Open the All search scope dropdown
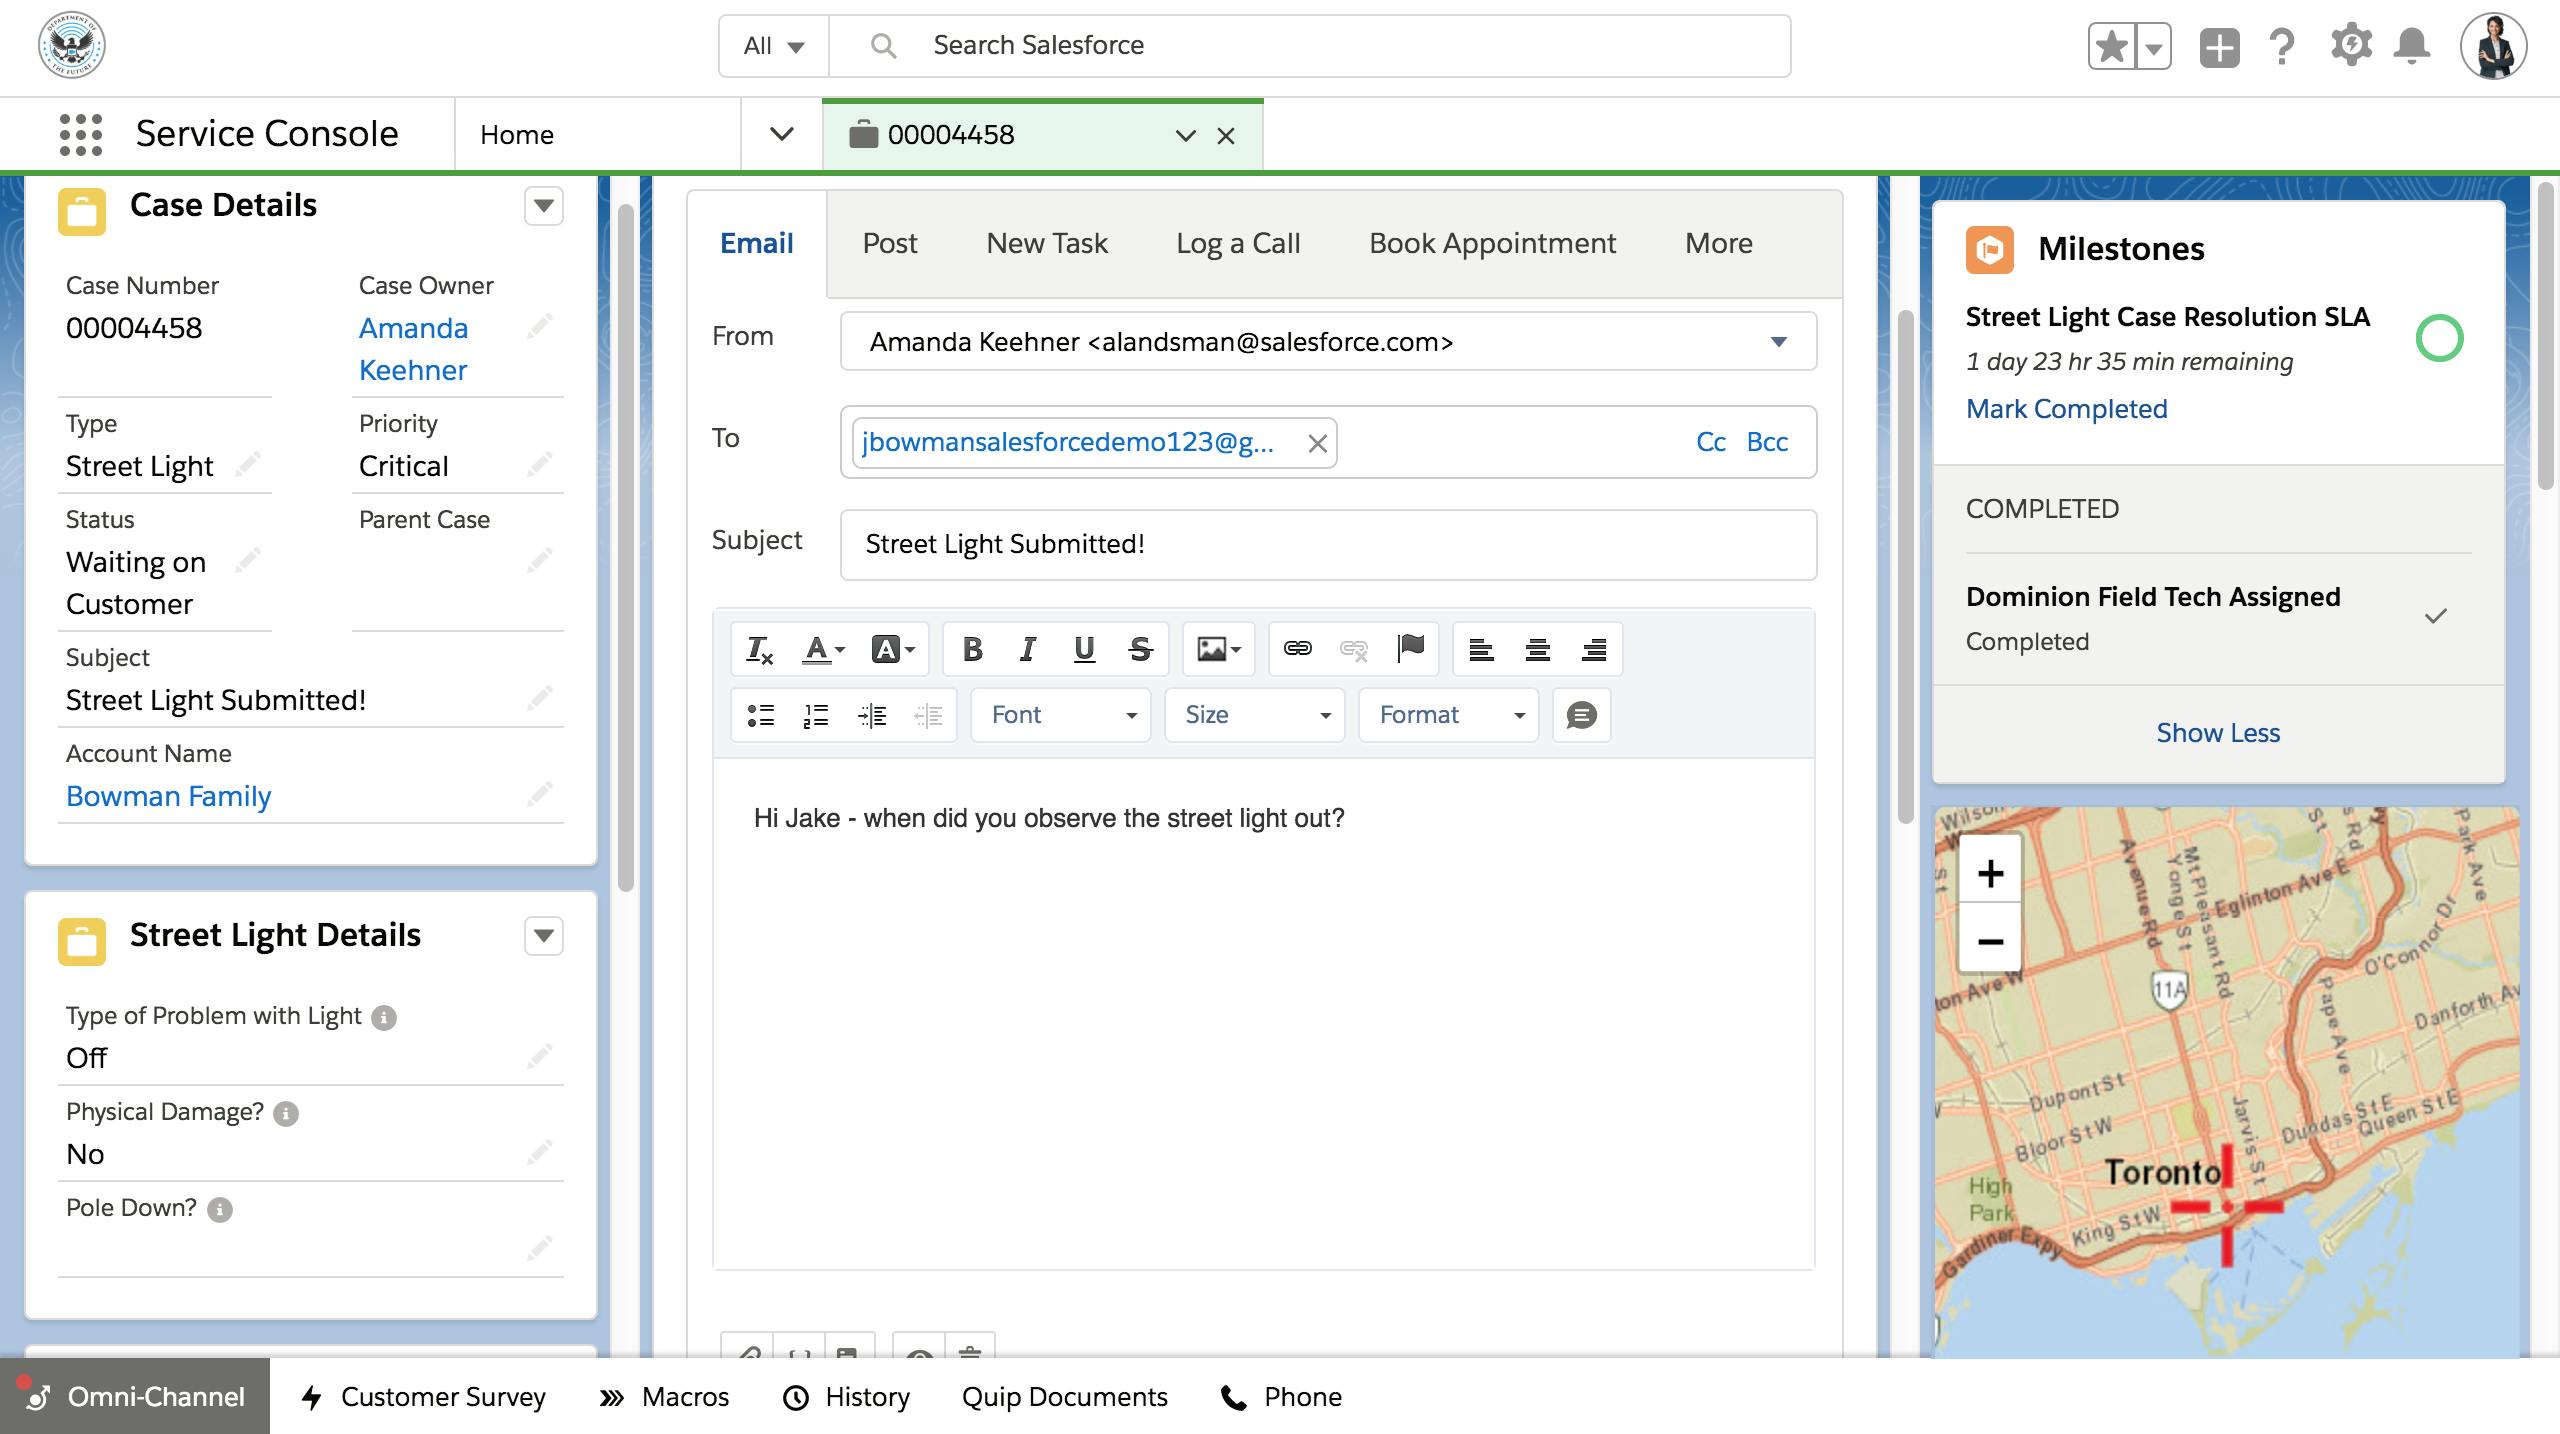Image resolution: width=2560 pixels, height=1434 pixels. coord(774,46)
